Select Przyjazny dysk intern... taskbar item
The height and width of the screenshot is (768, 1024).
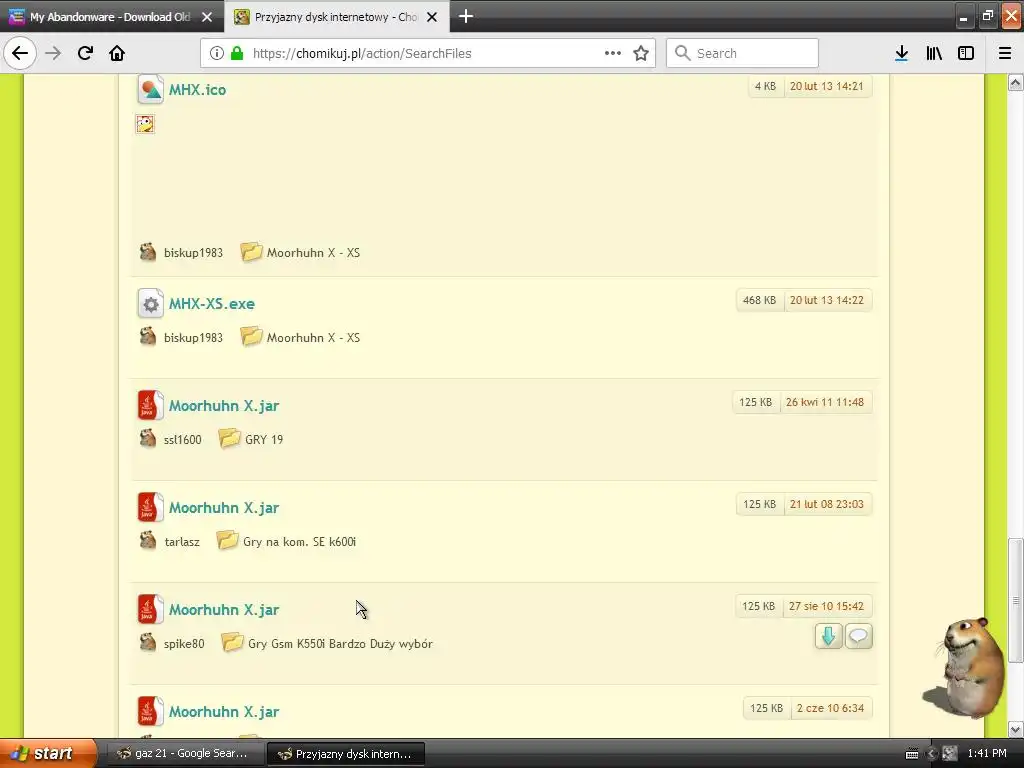point(346,753)
